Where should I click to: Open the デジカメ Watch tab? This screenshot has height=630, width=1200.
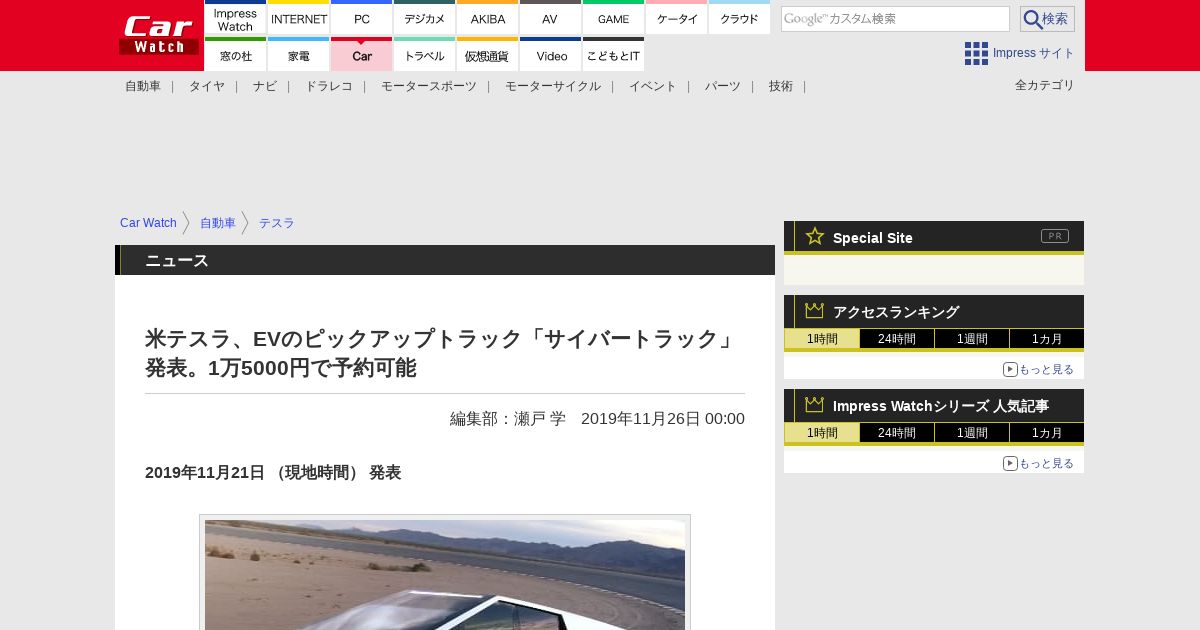tap(425, 18)
